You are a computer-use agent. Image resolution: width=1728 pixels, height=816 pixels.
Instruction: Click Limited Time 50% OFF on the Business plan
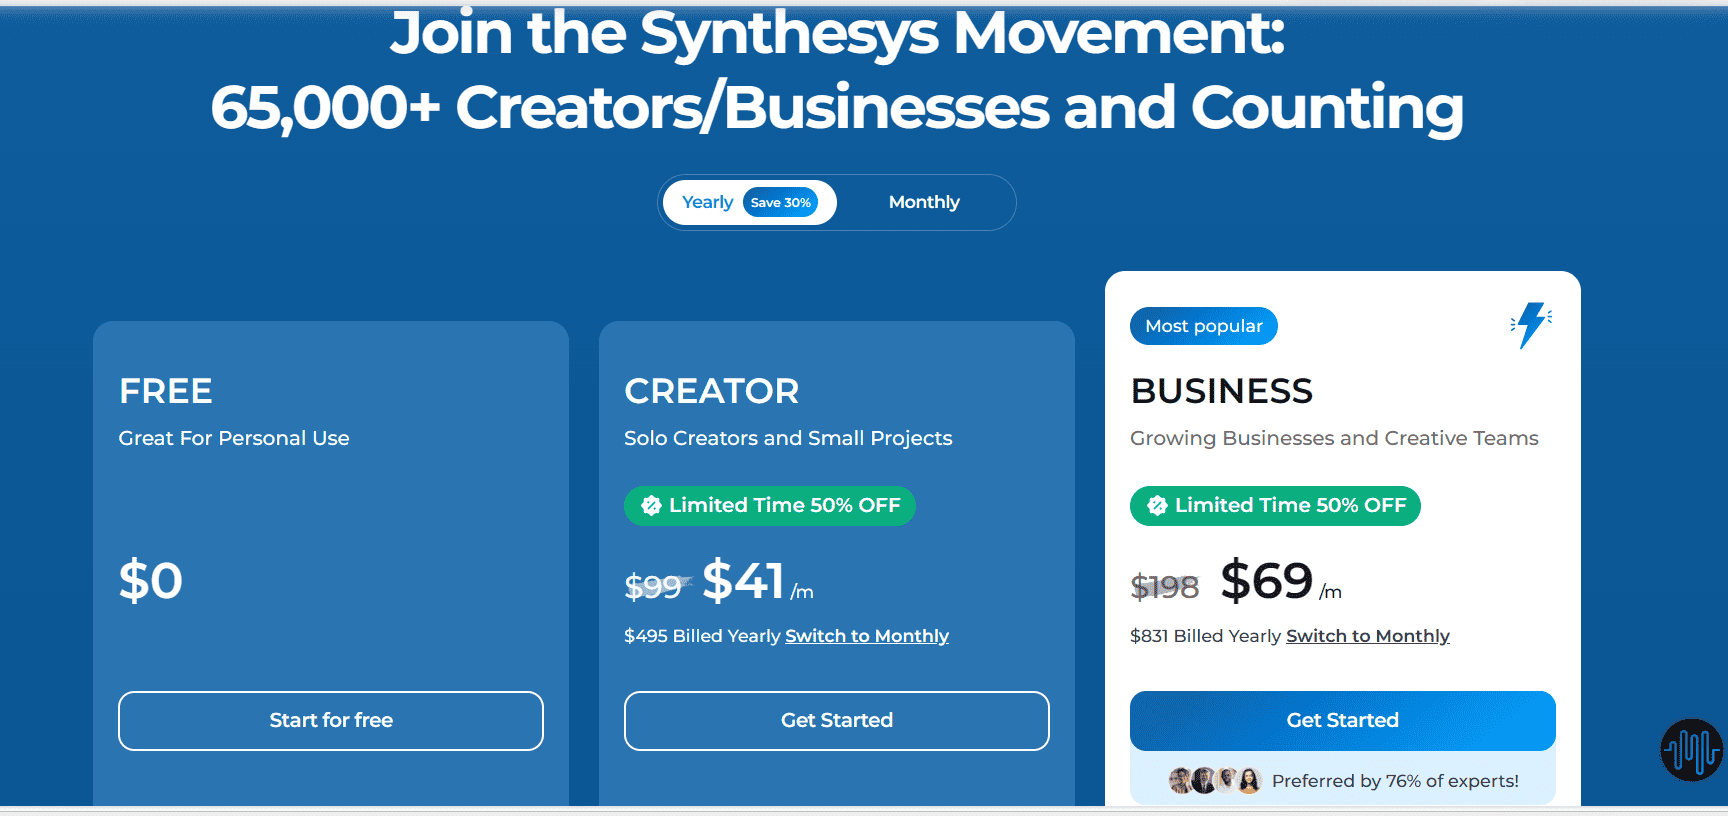point(1276,506)
